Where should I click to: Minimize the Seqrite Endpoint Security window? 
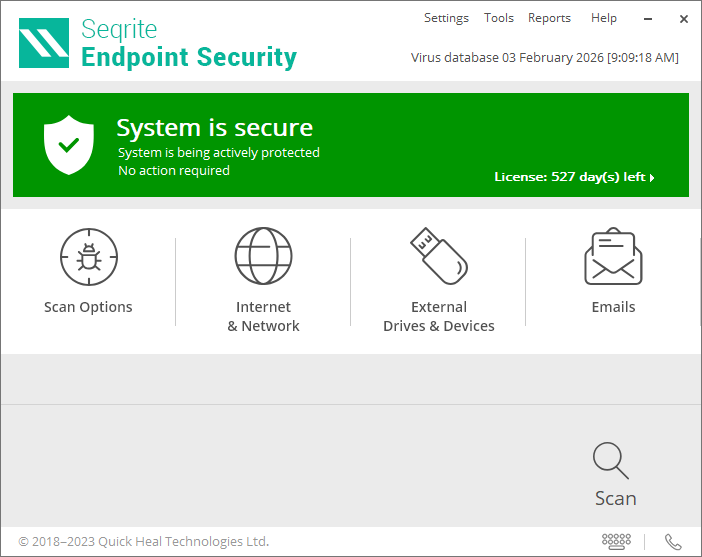pyautogui.click(x=649, y=19)
